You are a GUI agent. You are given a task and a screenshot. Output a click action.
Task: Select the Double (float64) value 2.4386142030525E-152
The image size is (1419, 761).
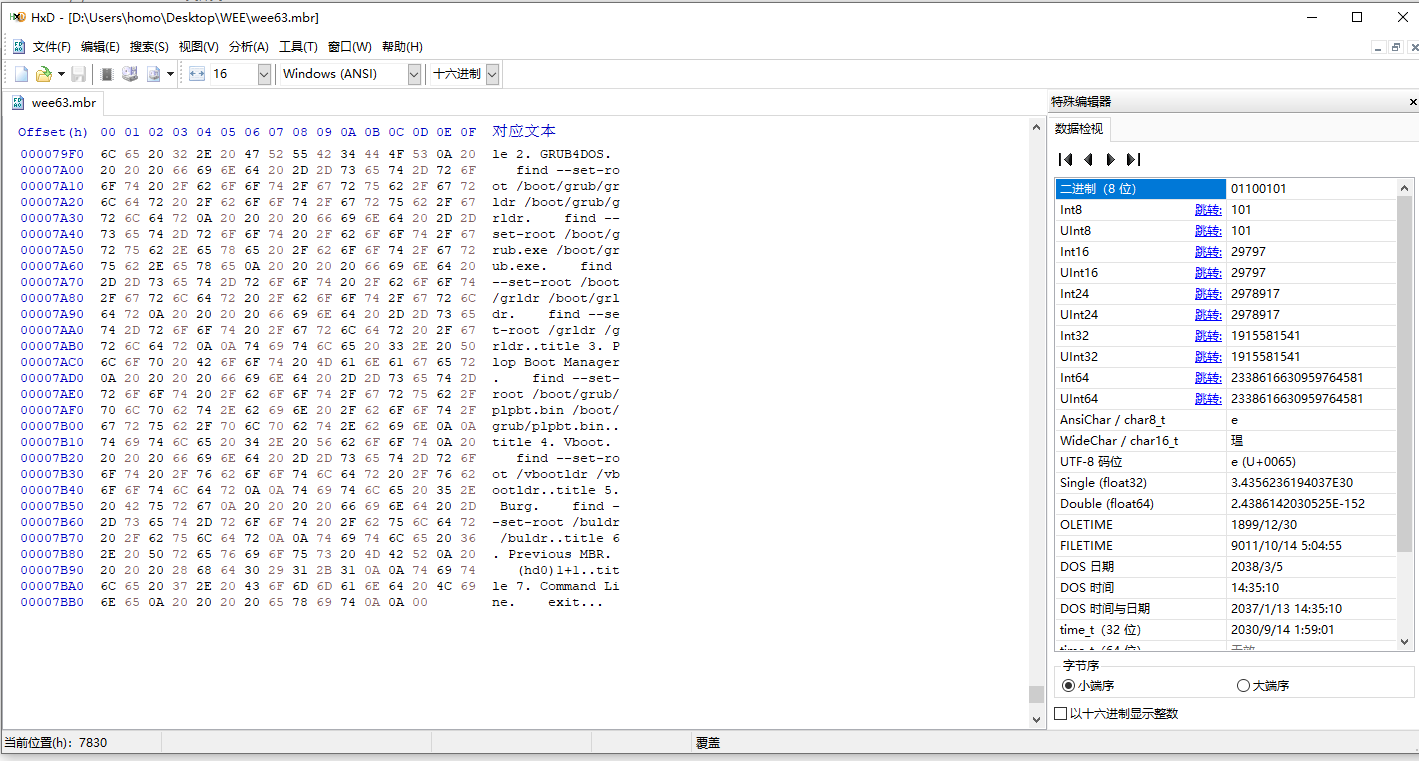point(1298,504)
